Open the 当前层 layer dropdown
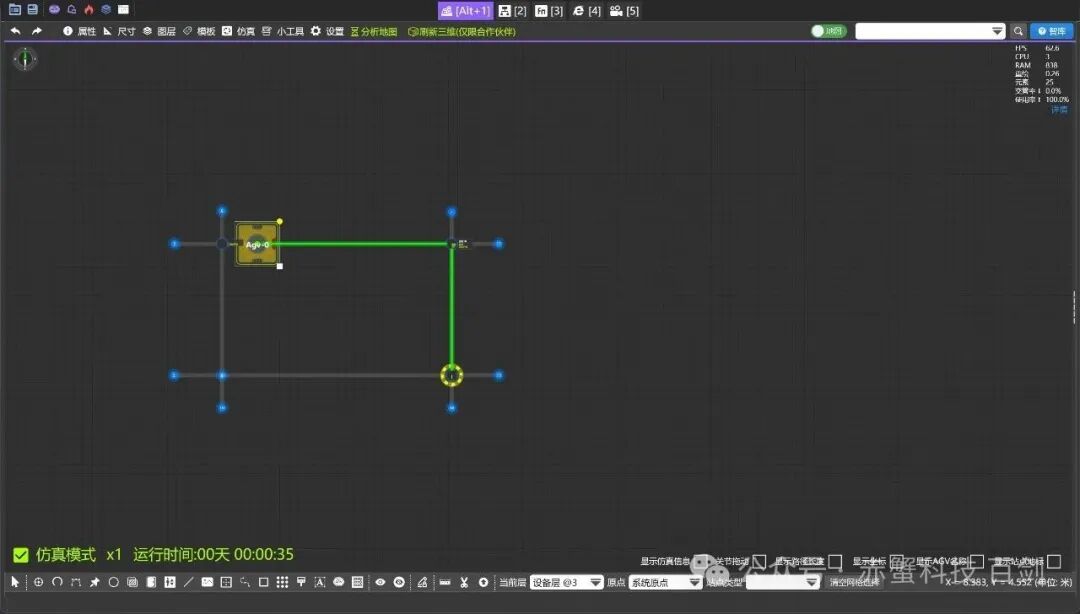 pyautogui.click(x=566, y=582)
